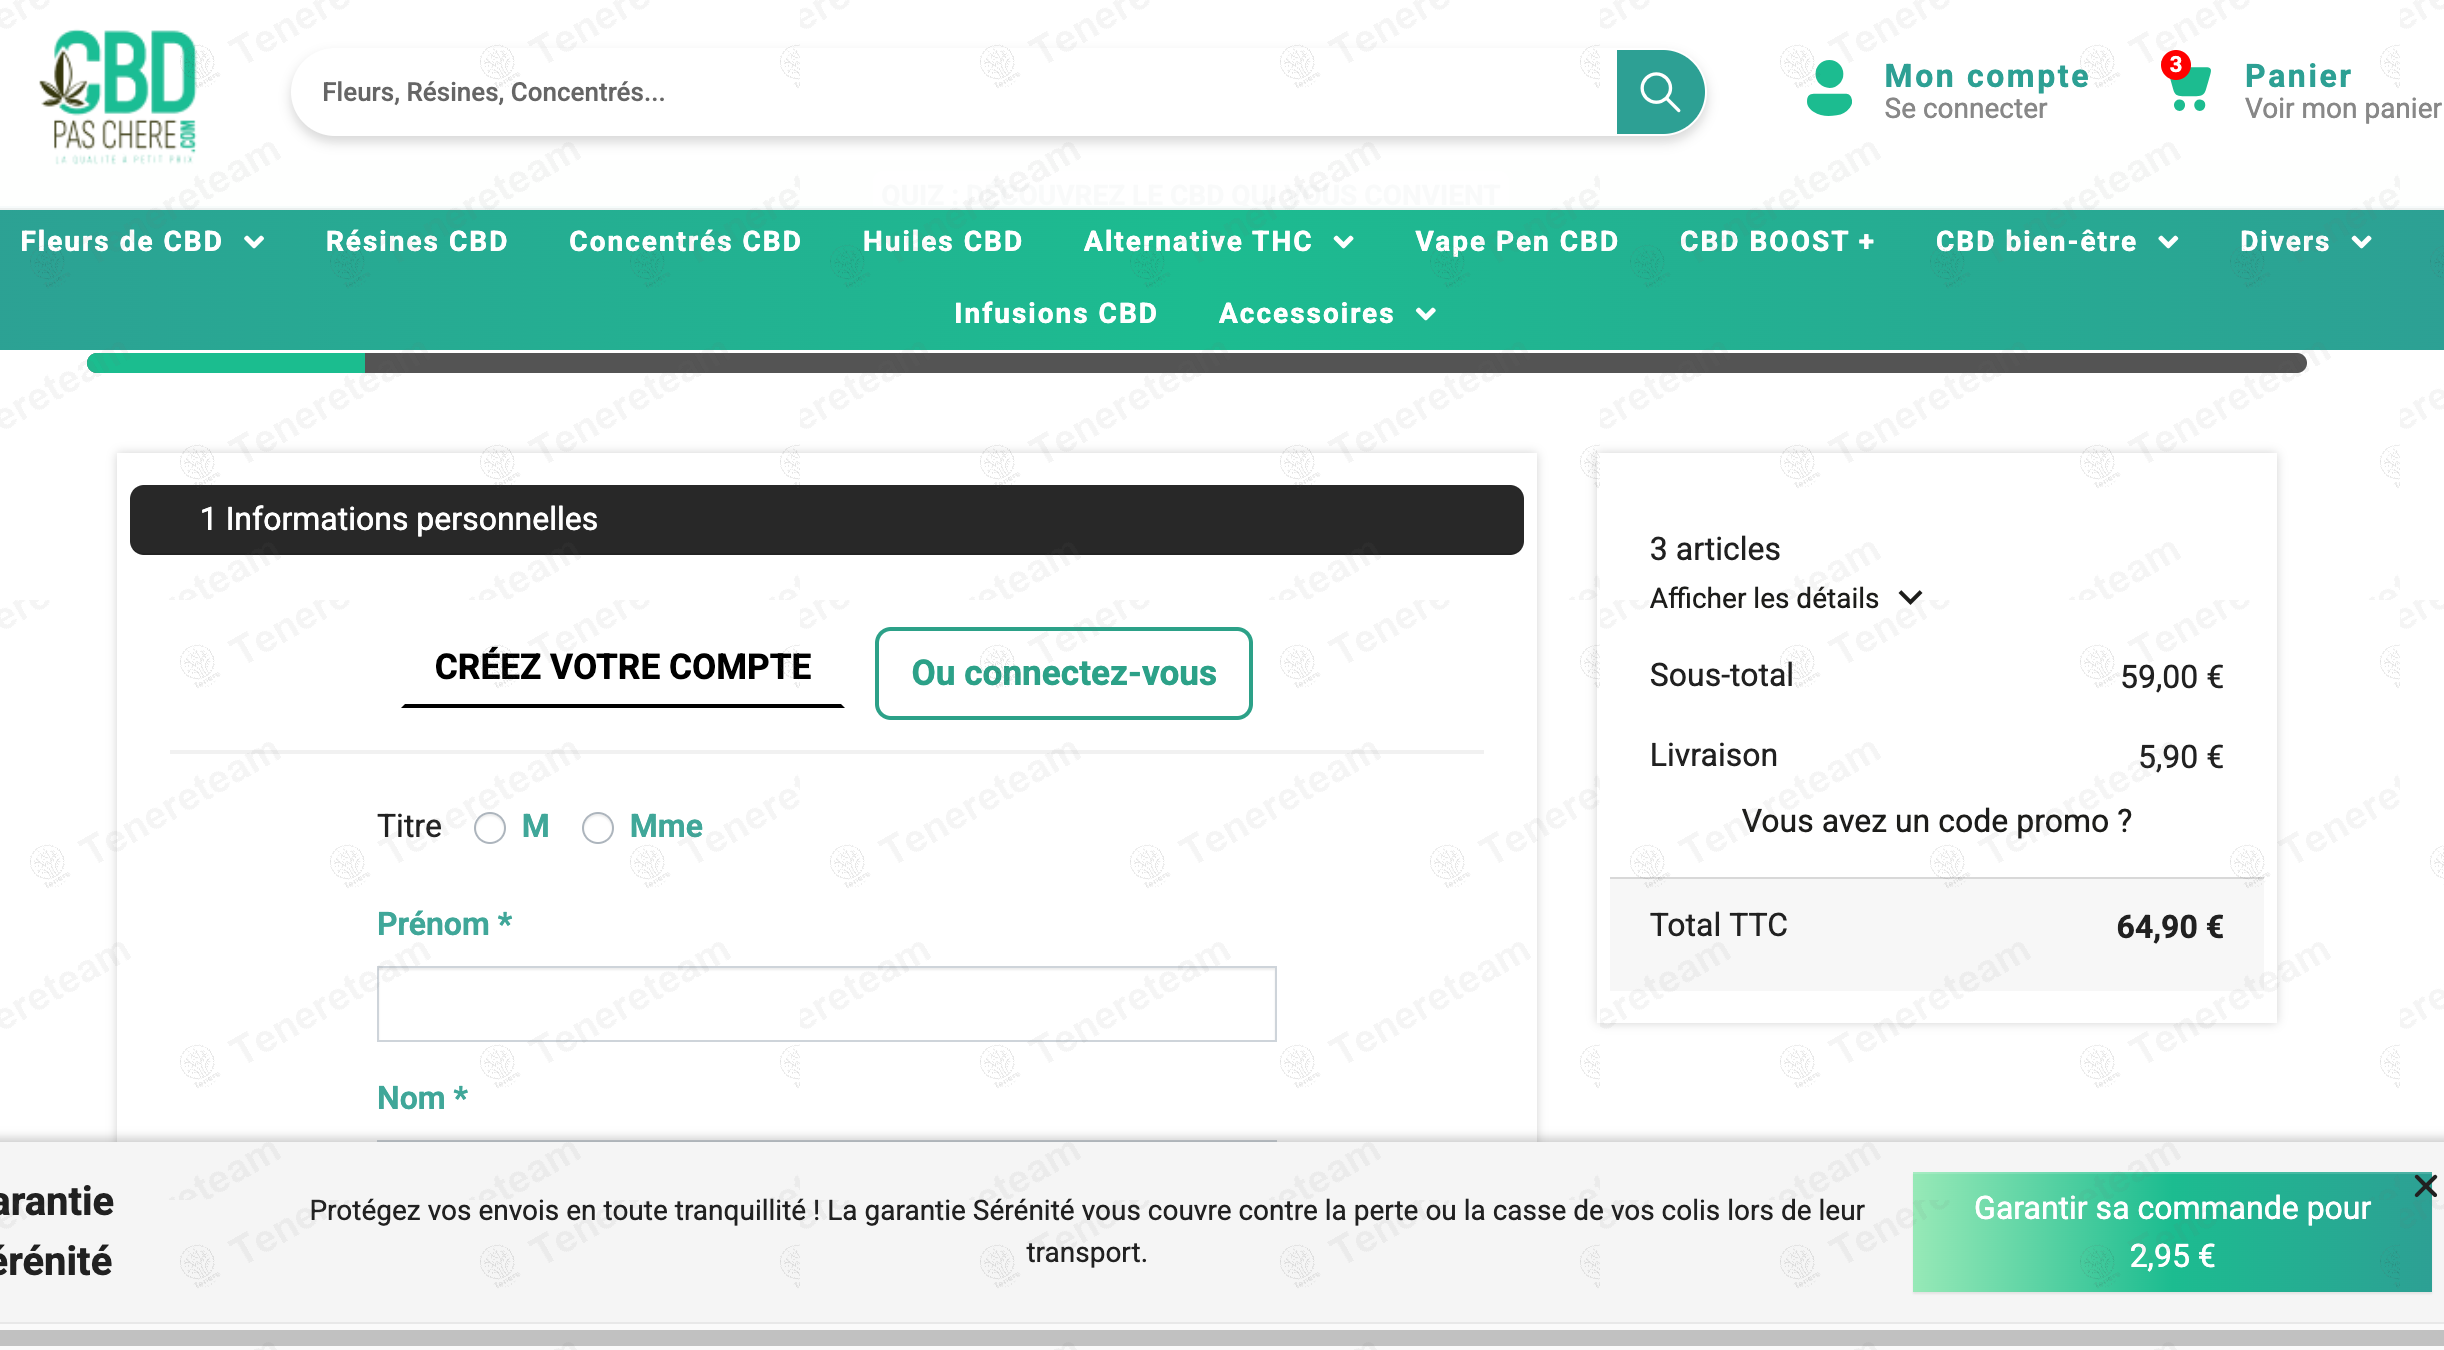The height and width of the screenshot is (1350, 2444).
Task: Click the search magnifier icon
Action: pos(1659,92)
